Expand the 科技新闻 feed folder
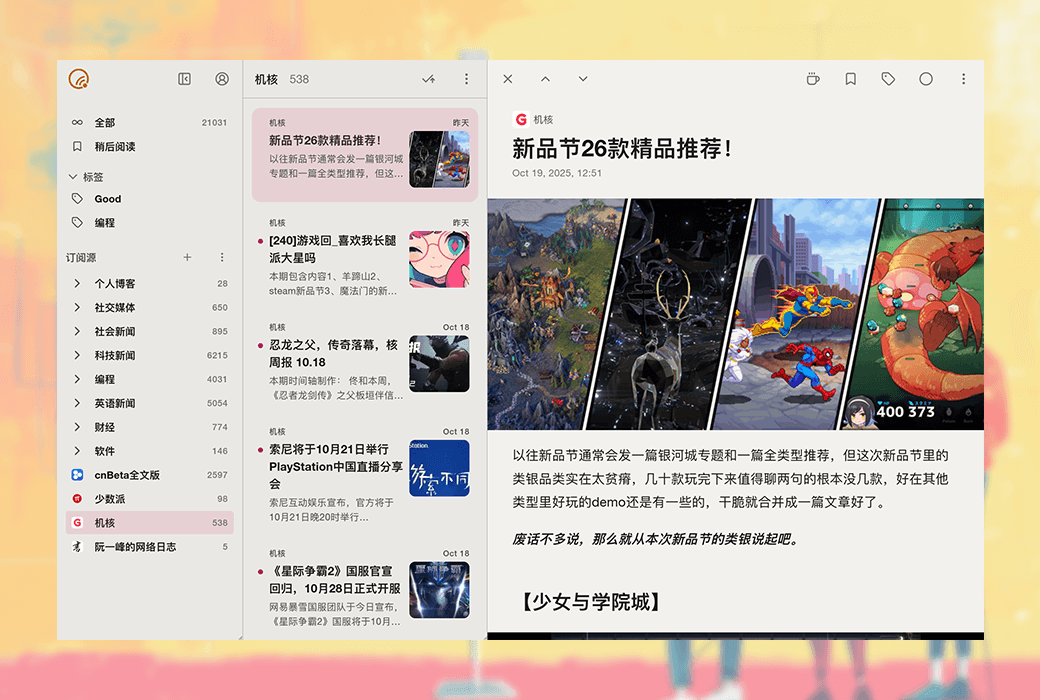 click(x=77, y=355)
